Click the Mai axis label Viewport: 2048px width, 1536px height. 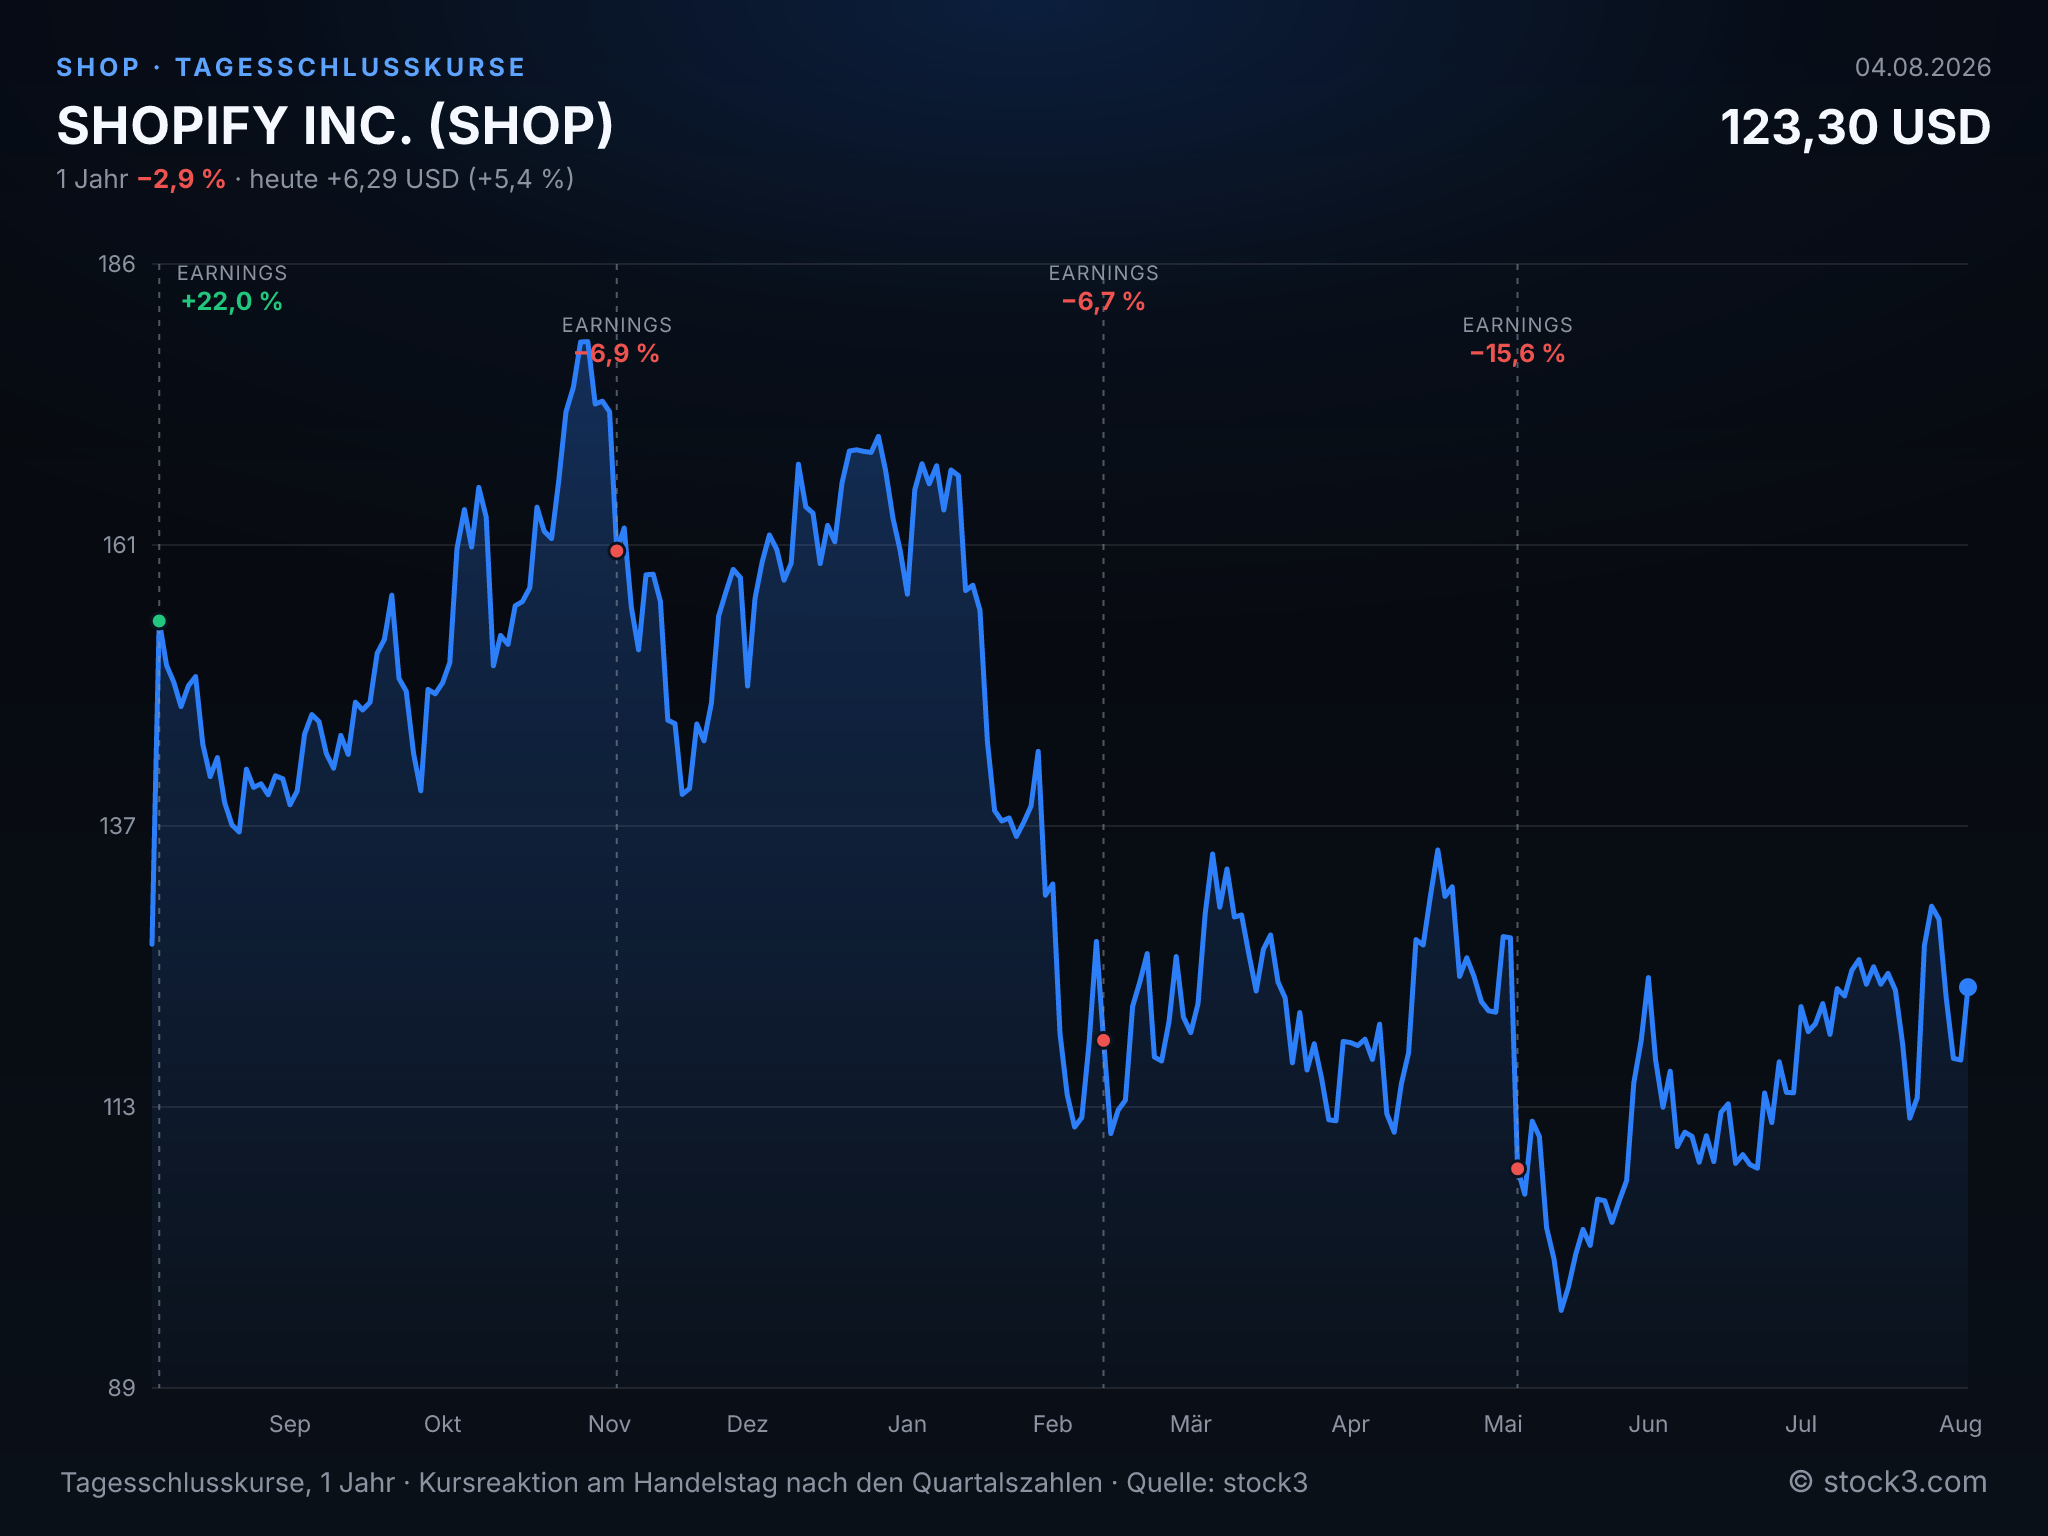tap(1503, 1424)
